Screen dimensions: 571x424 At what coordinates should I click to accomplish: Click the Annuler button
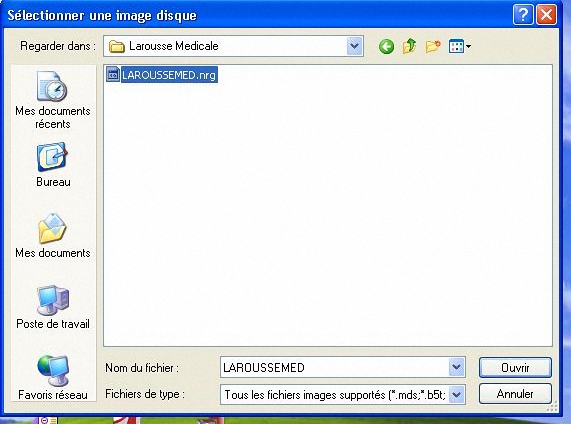515,394
